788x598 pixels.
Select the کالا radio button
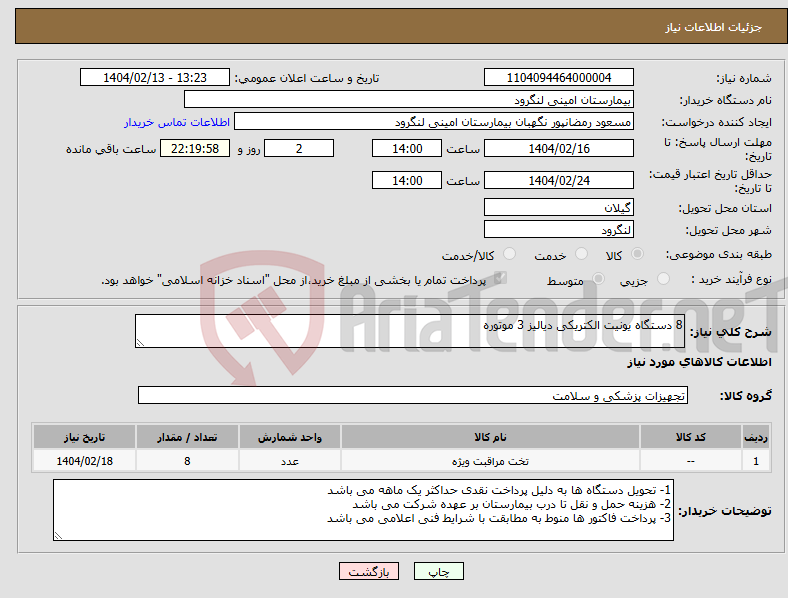point(637,254)
